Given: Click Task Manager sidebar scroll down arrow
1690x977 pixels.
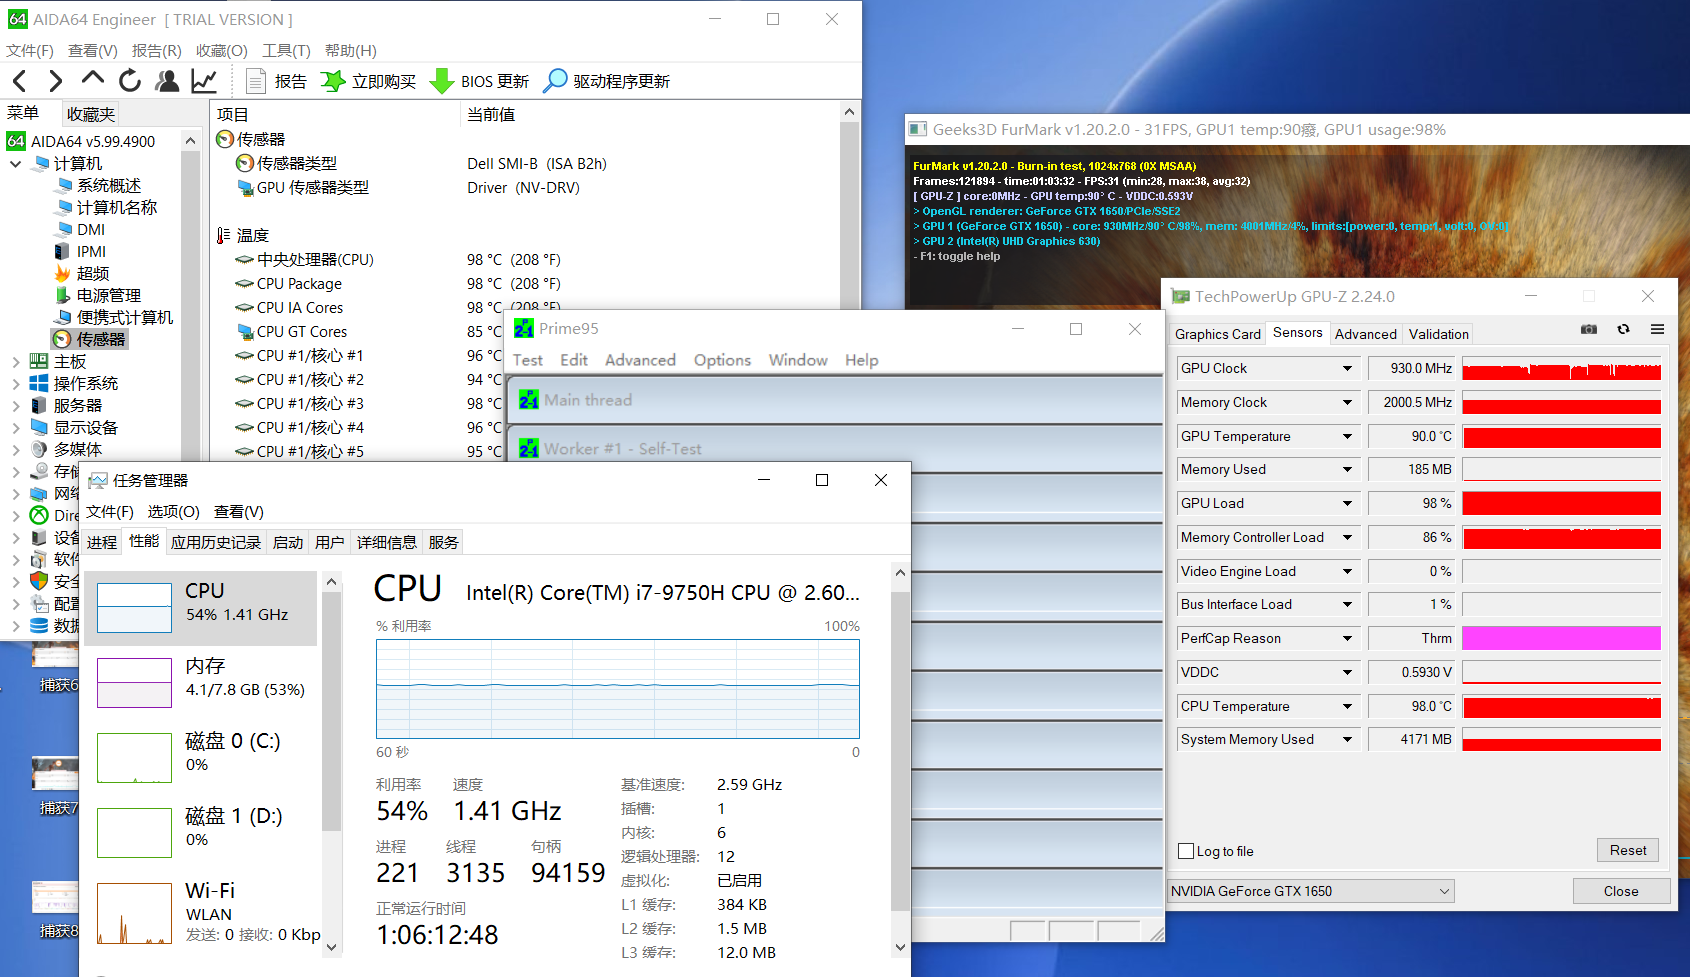Looking at the screenshot, I should 332,947.
